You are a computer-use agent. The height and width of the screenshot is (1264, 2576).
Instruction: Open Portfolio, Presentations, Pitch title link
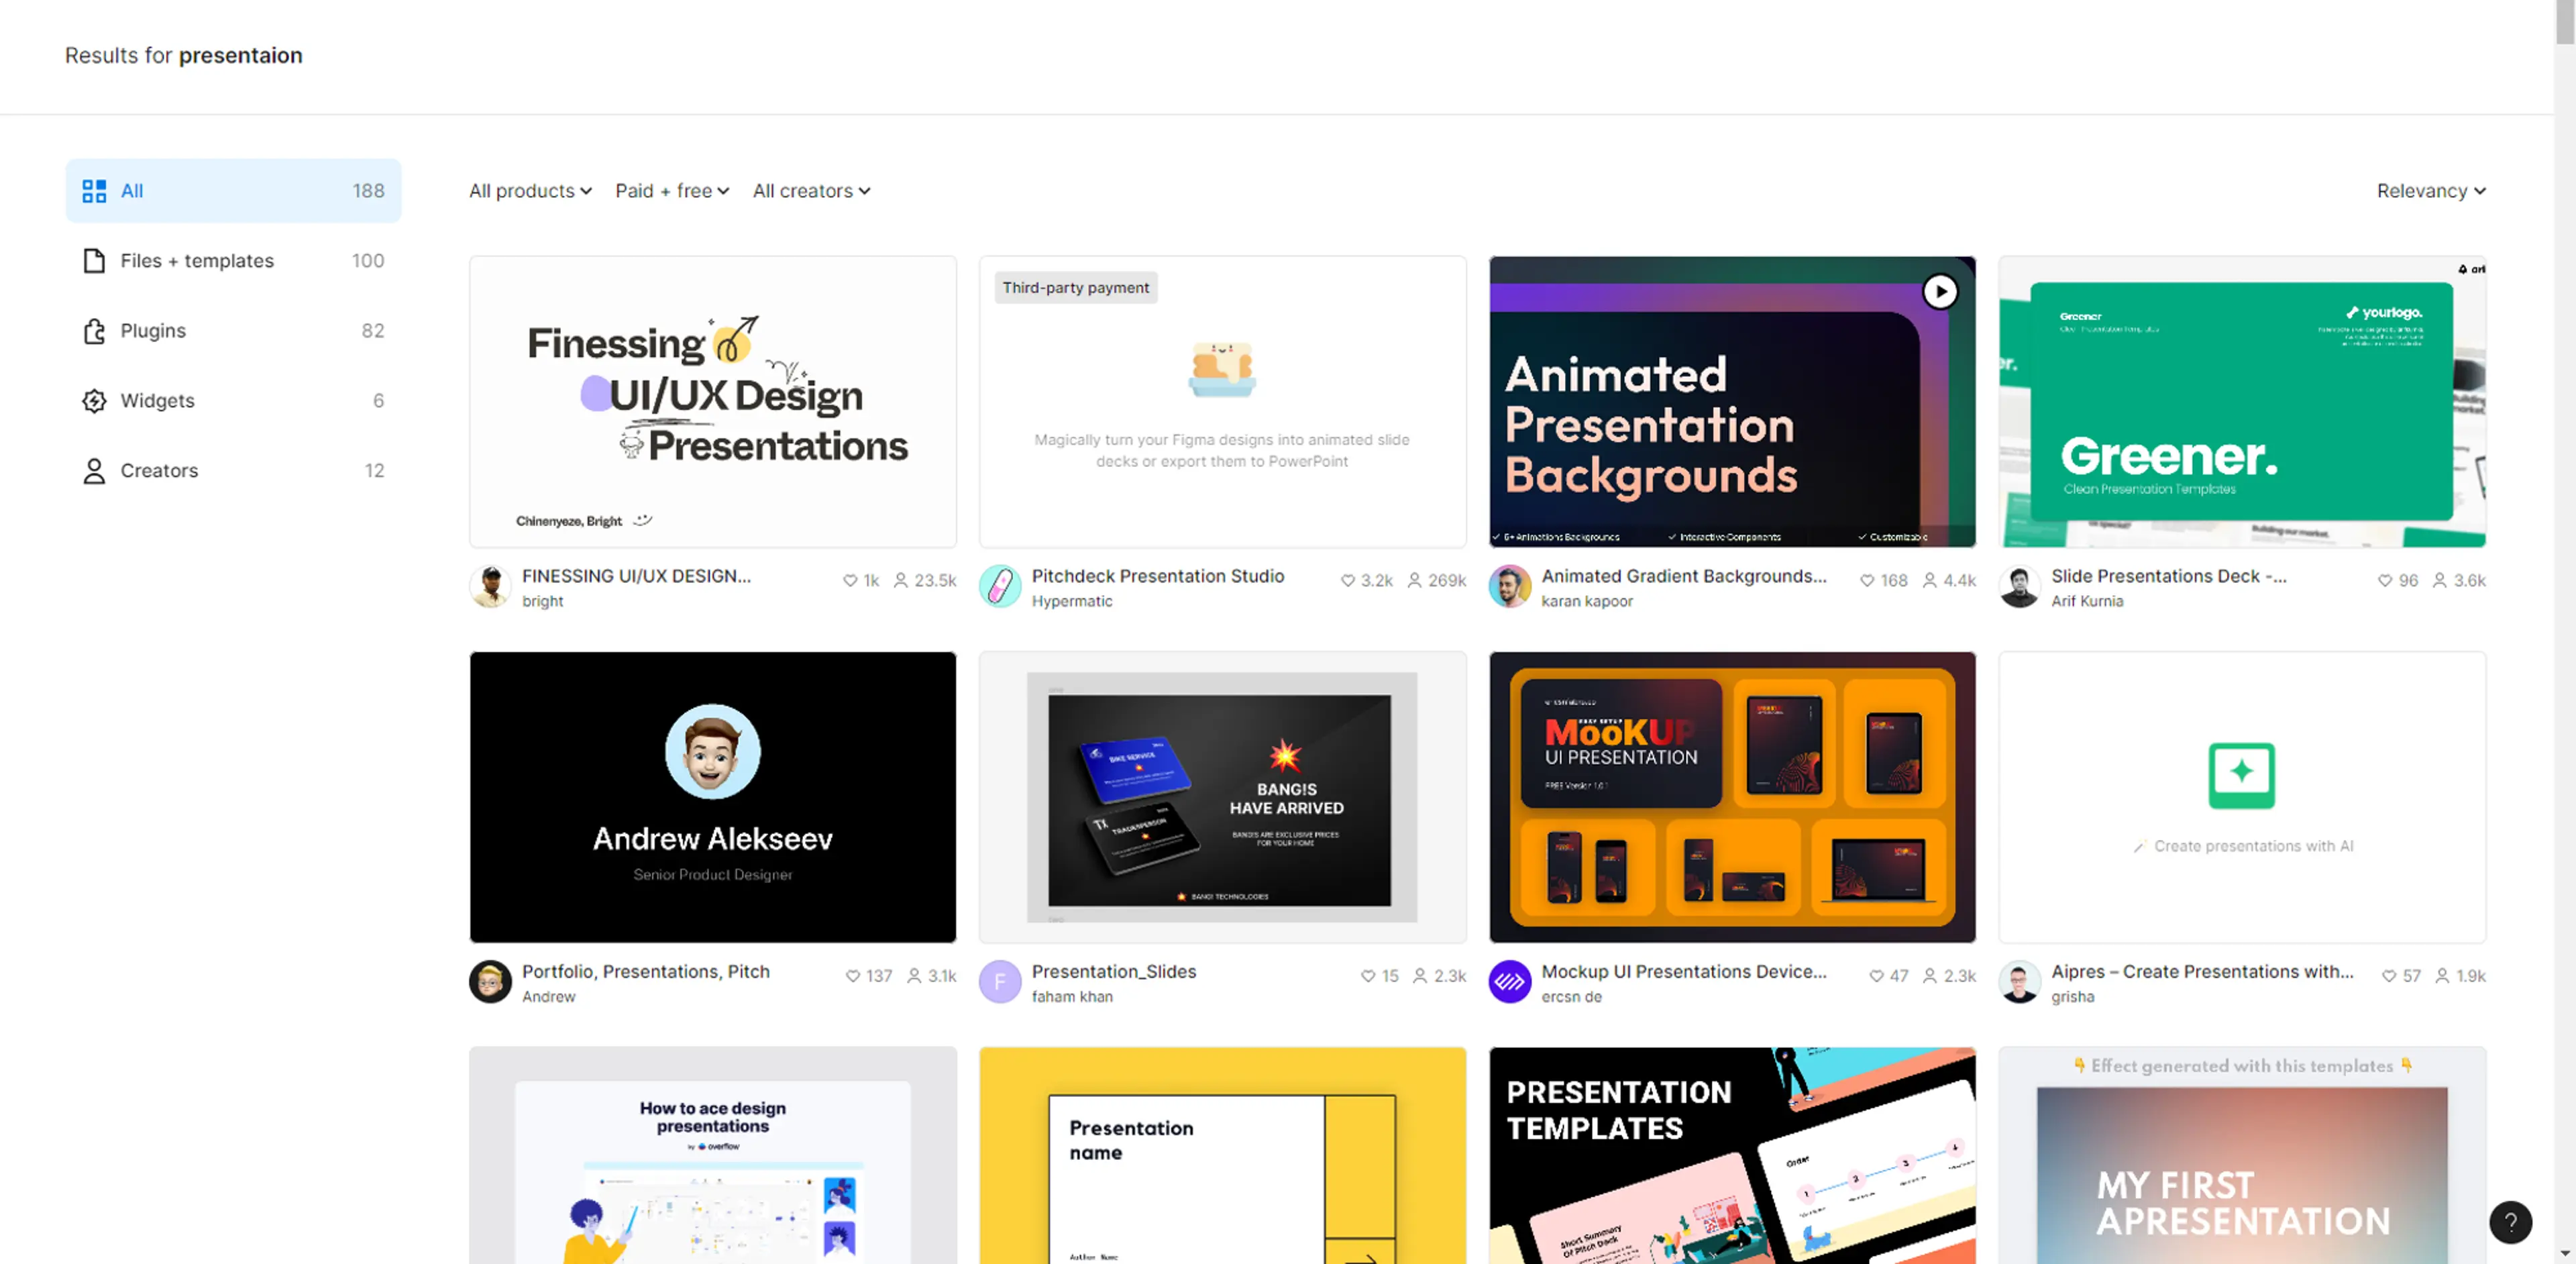click(646, 972)
